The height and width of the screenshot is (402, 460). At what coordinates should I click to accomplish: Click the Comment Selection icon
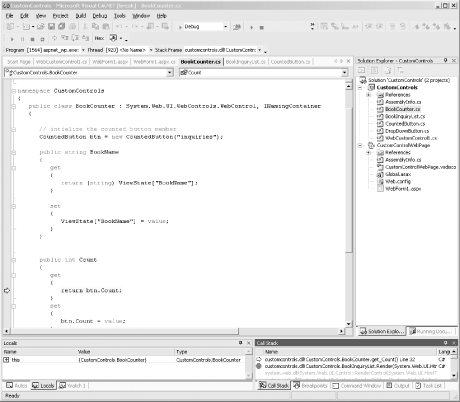pos(392,26)
